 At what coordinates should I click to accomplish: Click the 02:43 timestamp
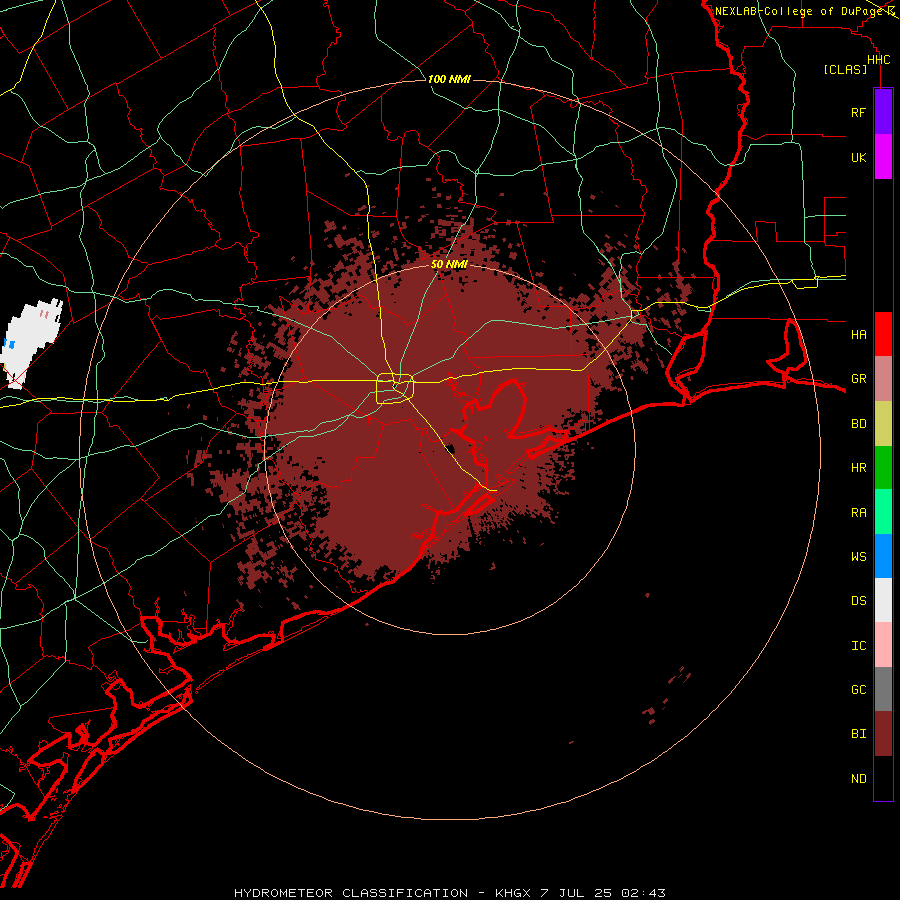click(643, 893)
